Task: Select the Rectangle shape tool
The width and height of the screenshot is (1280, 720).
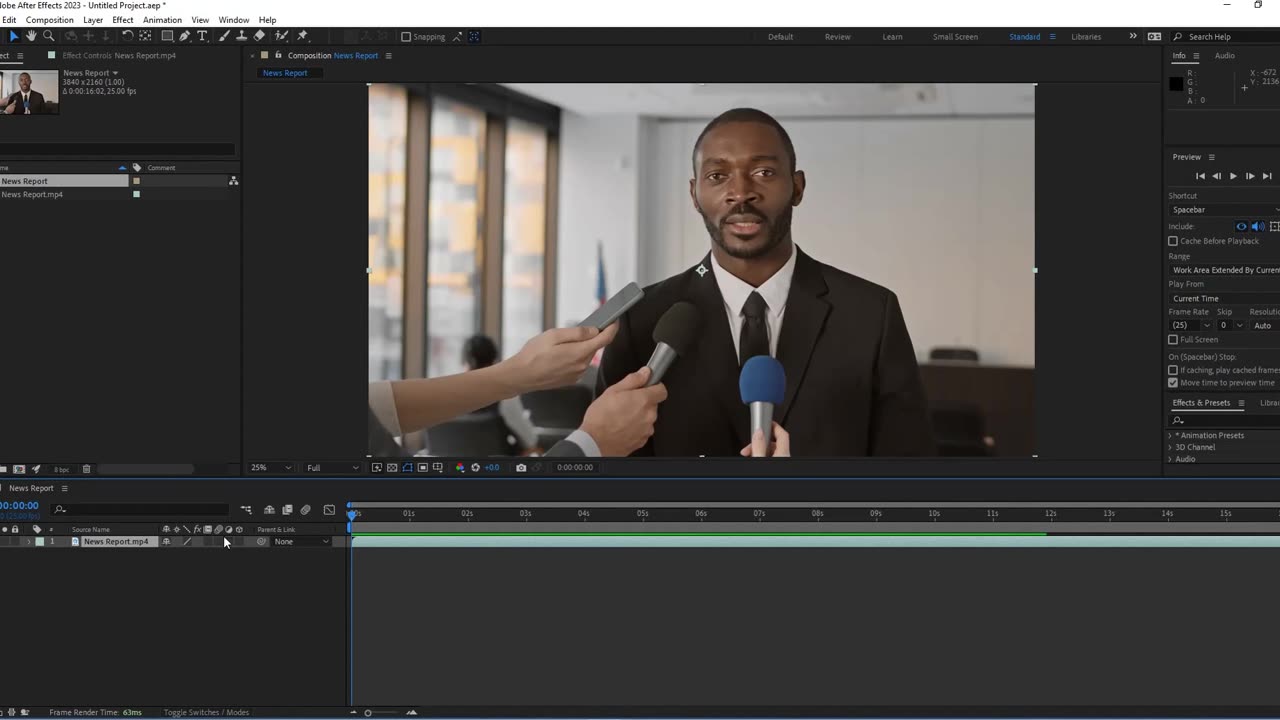Action: pyautogui.click(x=167, y=36)
